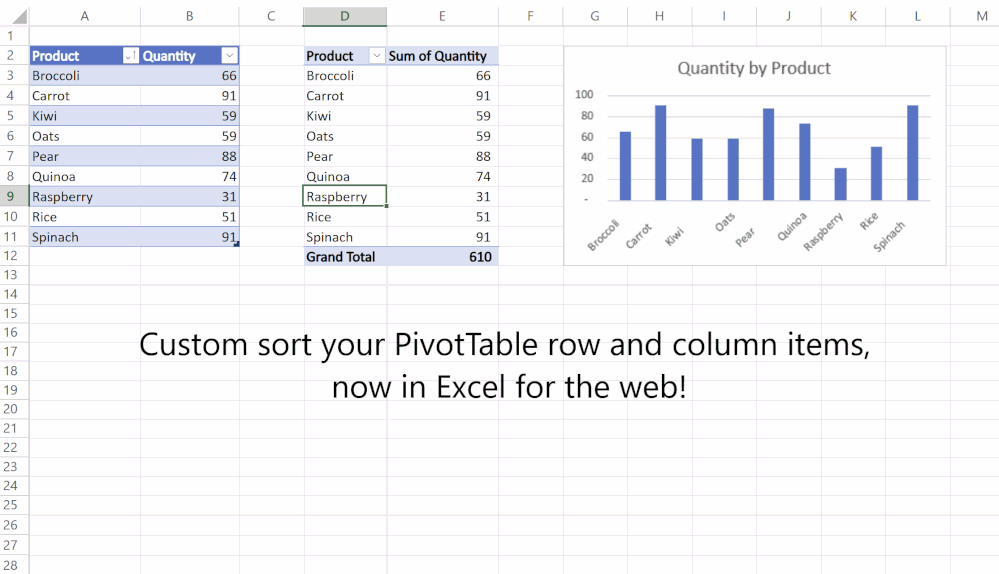The width and height of the screenshot is (999, 574).
Task: Click the Broccoli bar in the chart
Action: click(x=625, y=166)
